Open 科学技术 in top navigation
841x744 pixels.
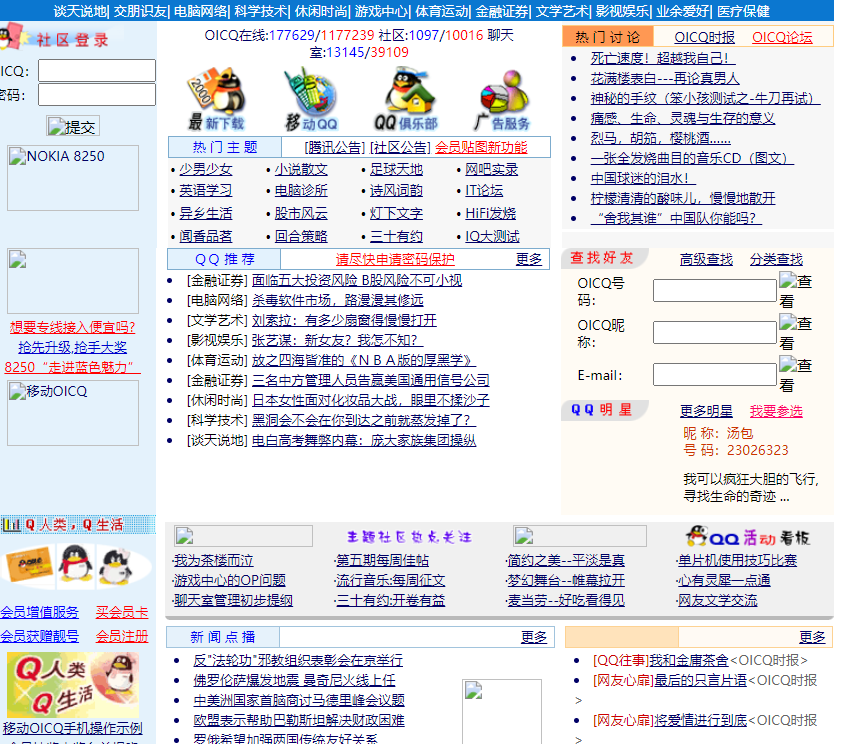(x=261, y=11)
